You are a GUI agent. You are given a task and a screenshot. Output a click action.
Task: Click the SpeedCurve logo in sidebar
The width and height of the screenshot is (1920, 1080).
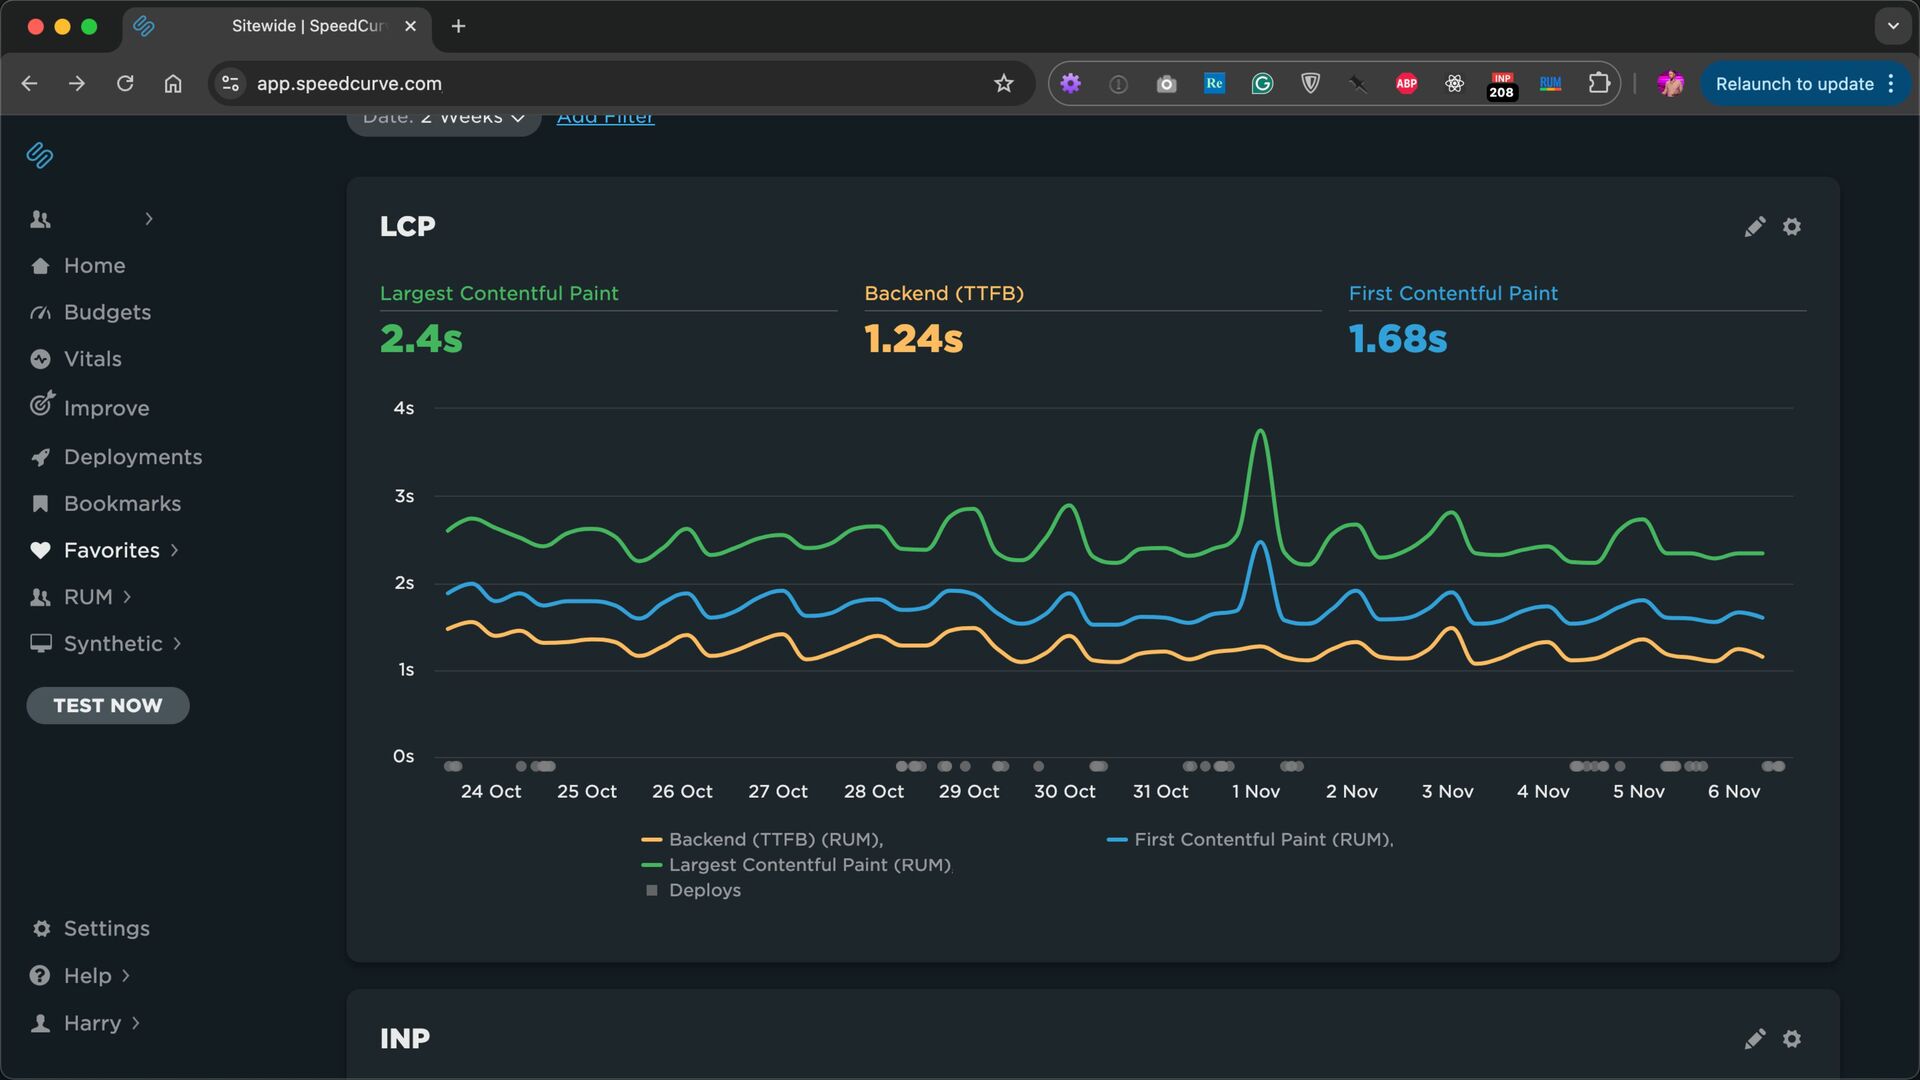coord(40,155)
